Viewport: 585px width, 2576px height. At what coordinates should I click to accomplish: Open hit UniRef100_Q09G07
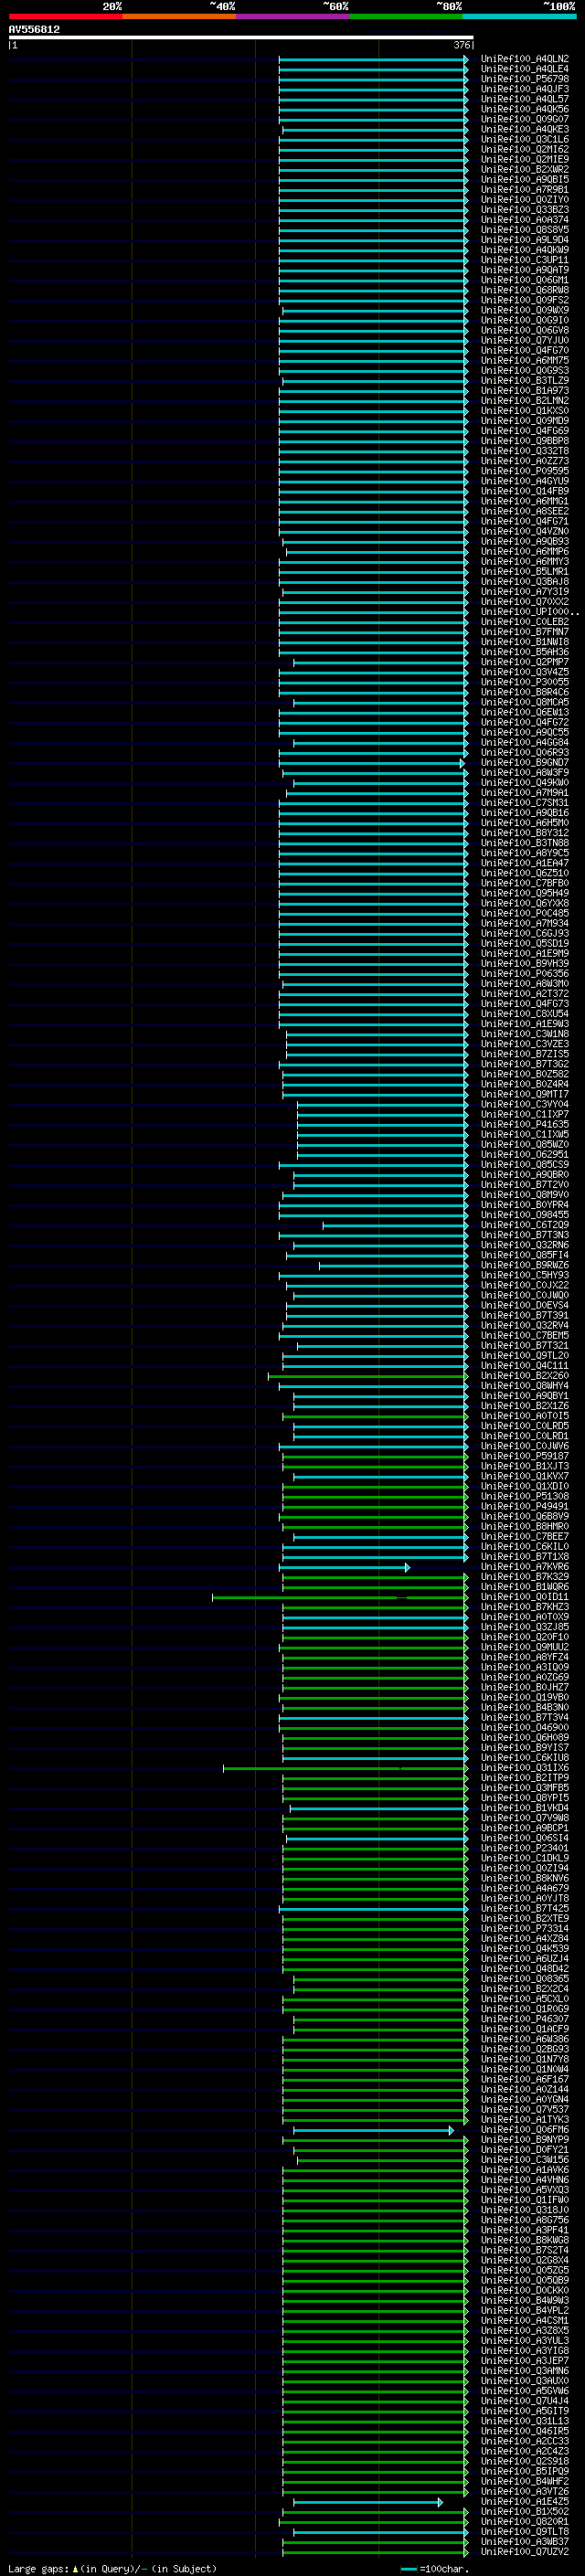525,119
